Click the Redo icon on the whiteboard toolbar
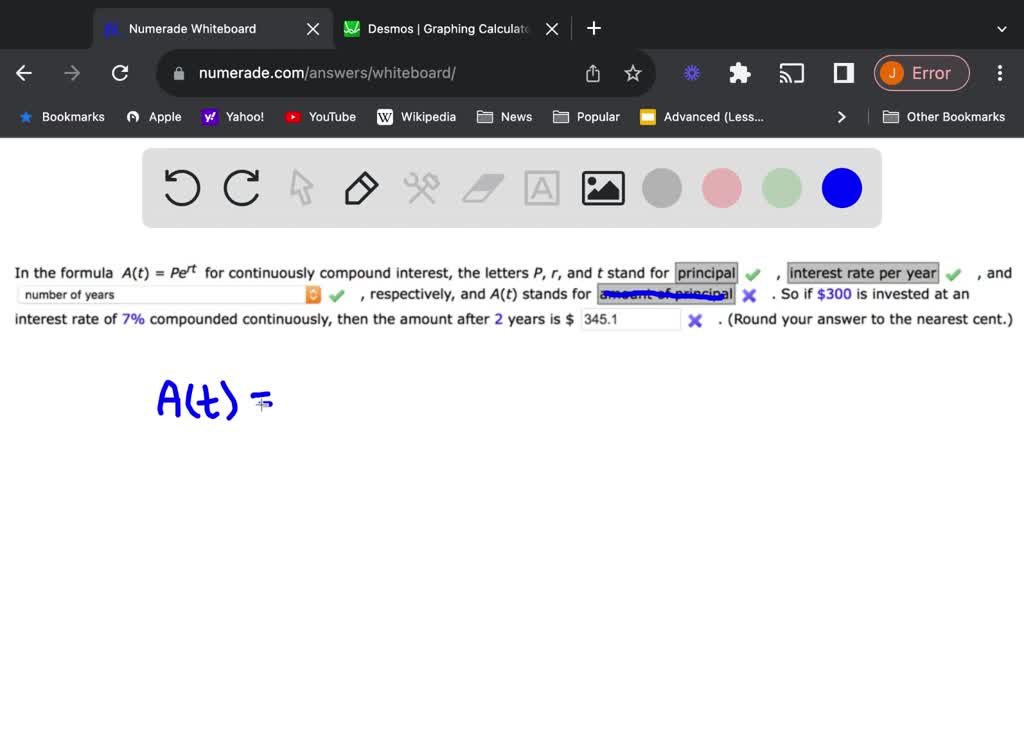1024x740 pixels. [241, 187]
